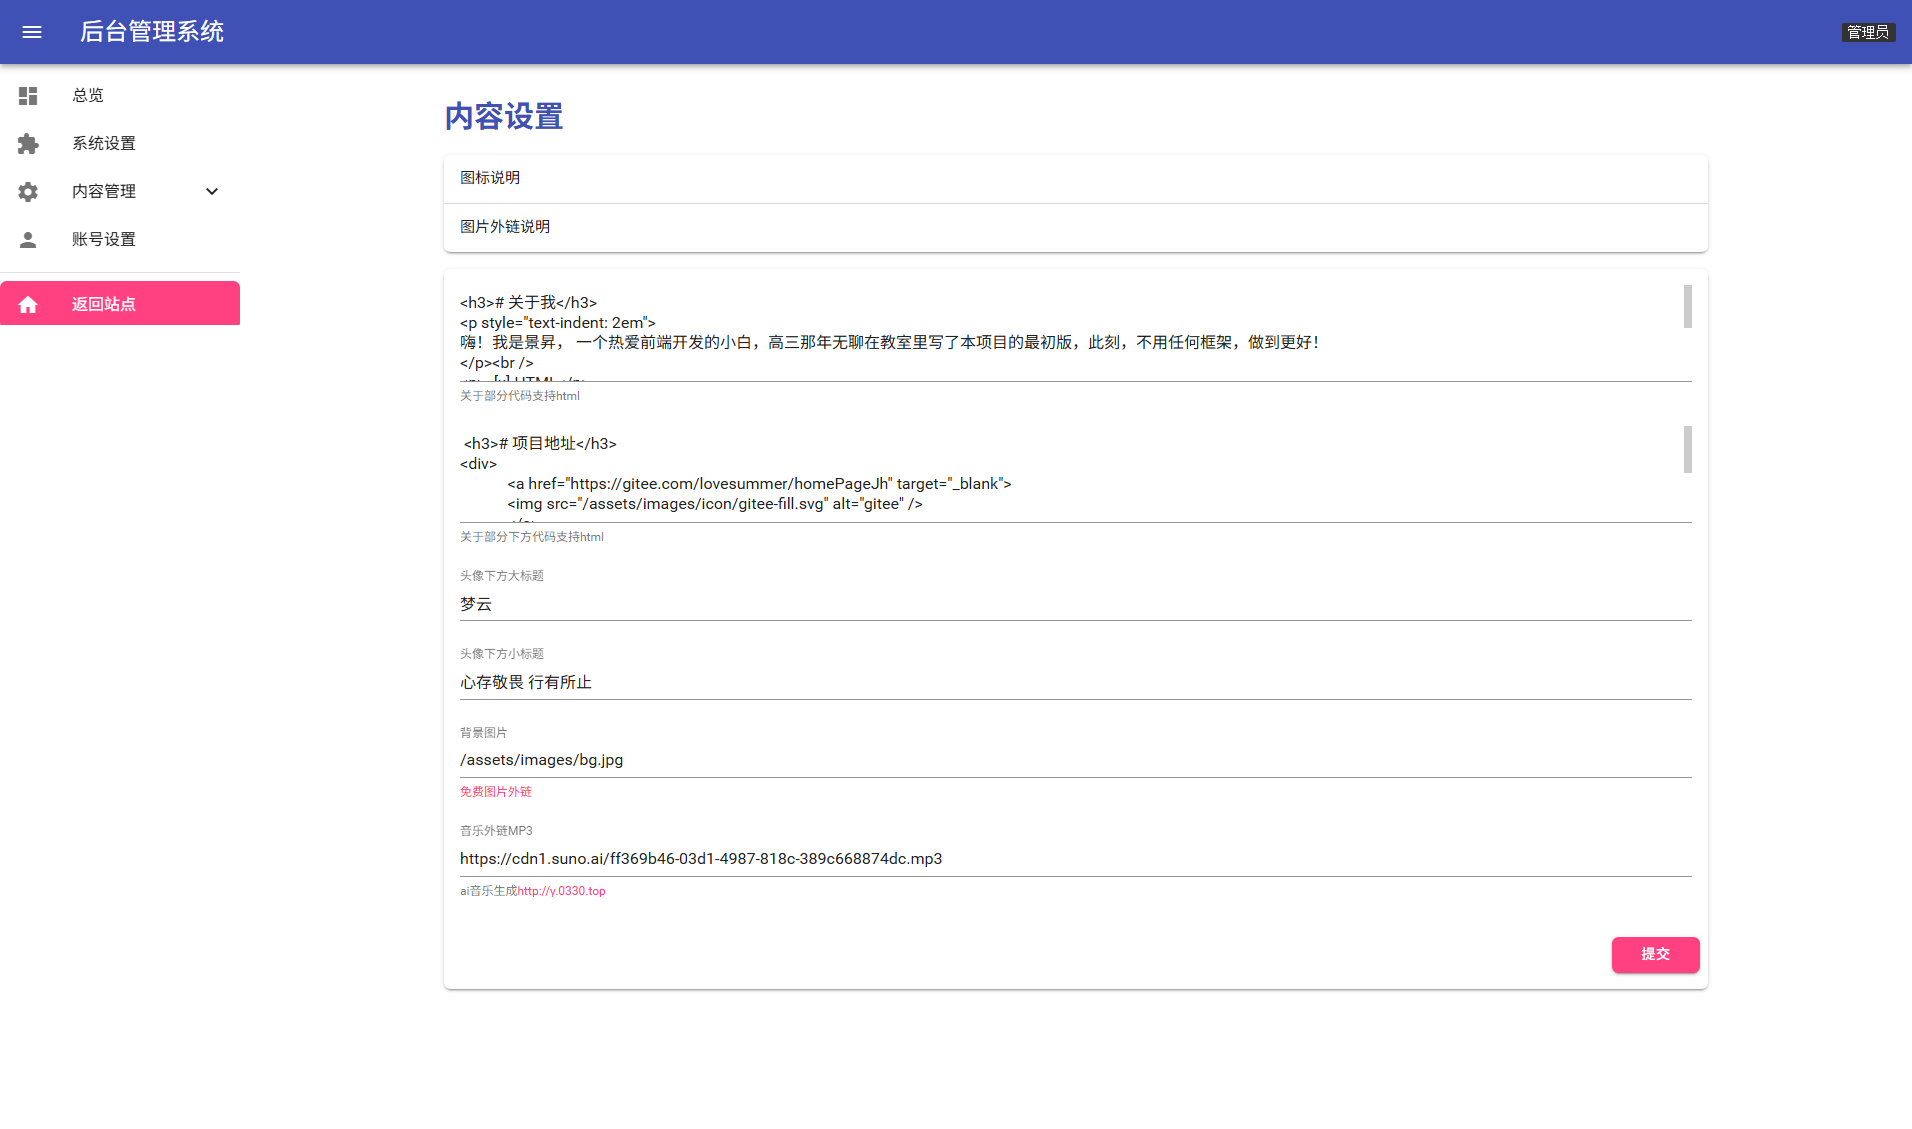
Task: Click the 管理员 badge
Action: pos(1868,31)
